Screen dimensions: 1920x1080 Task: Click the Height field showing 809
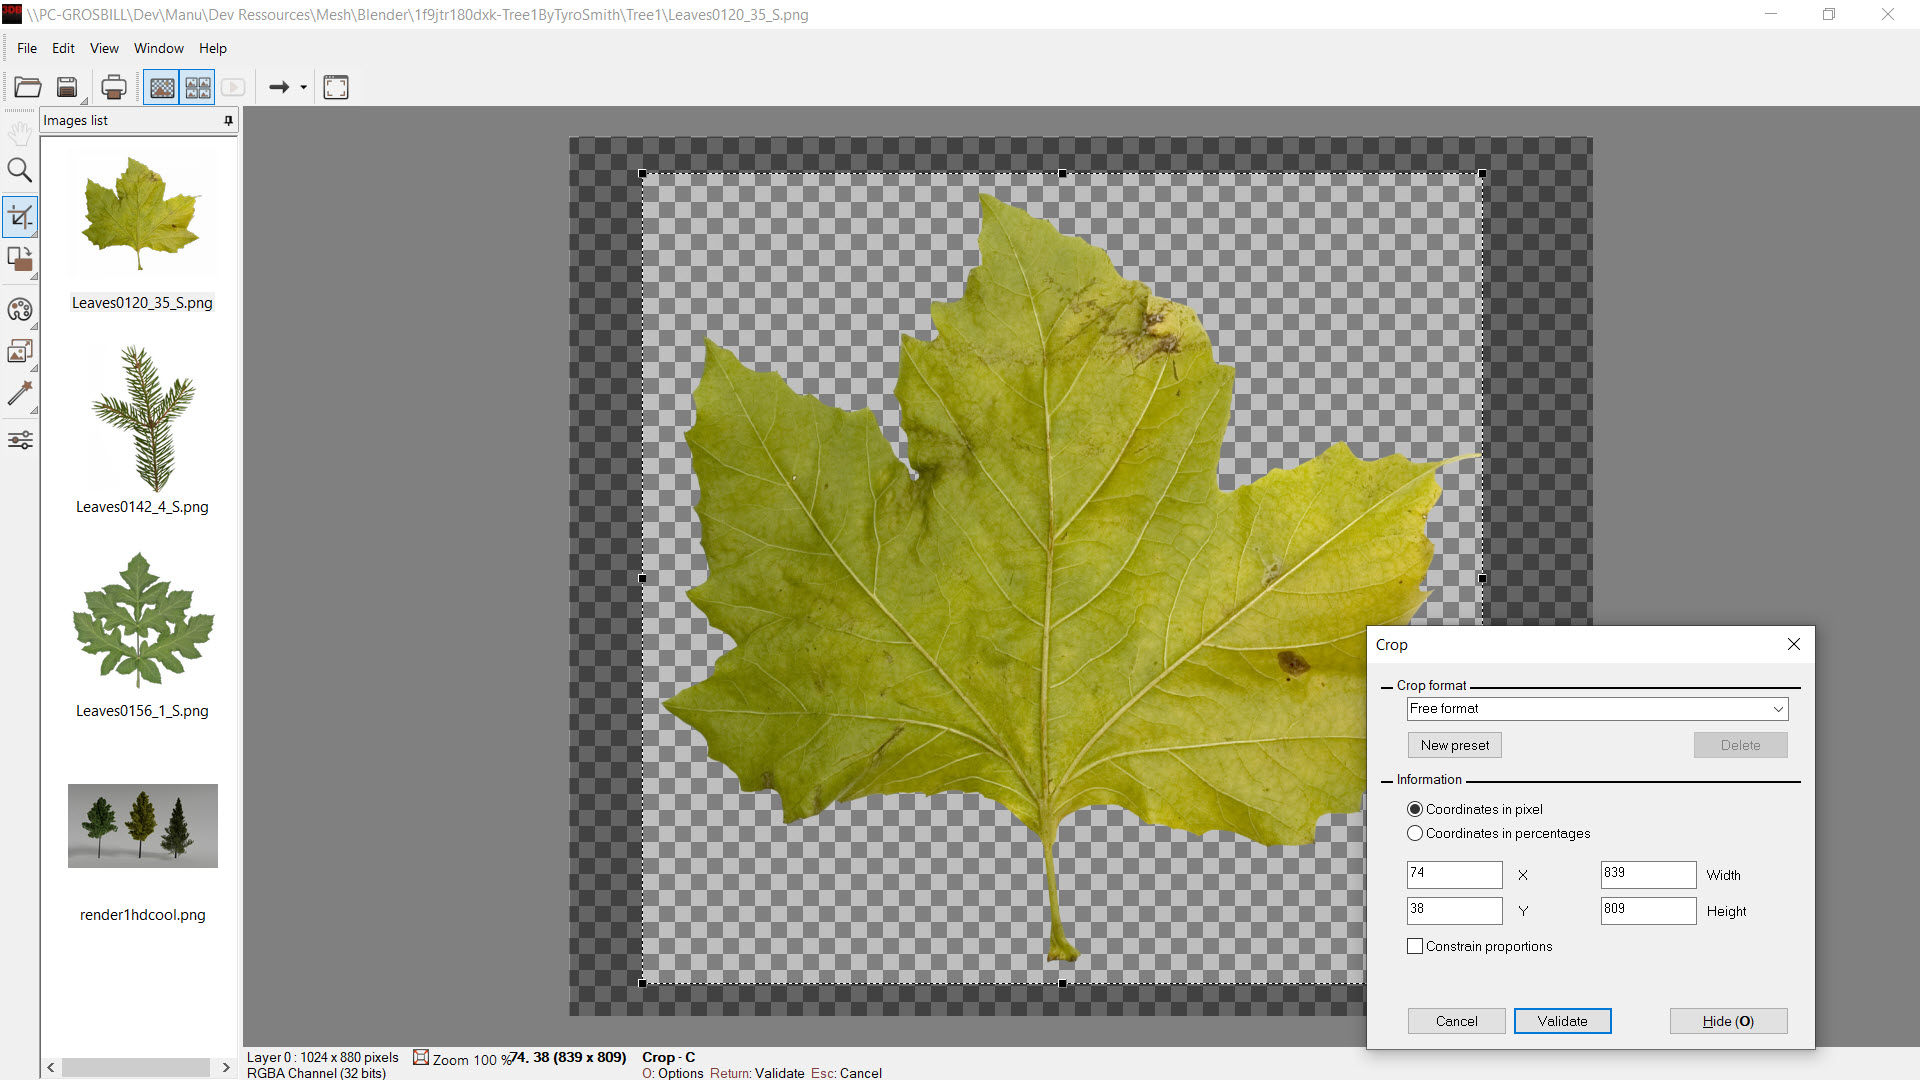click(x=1648, y=911)
